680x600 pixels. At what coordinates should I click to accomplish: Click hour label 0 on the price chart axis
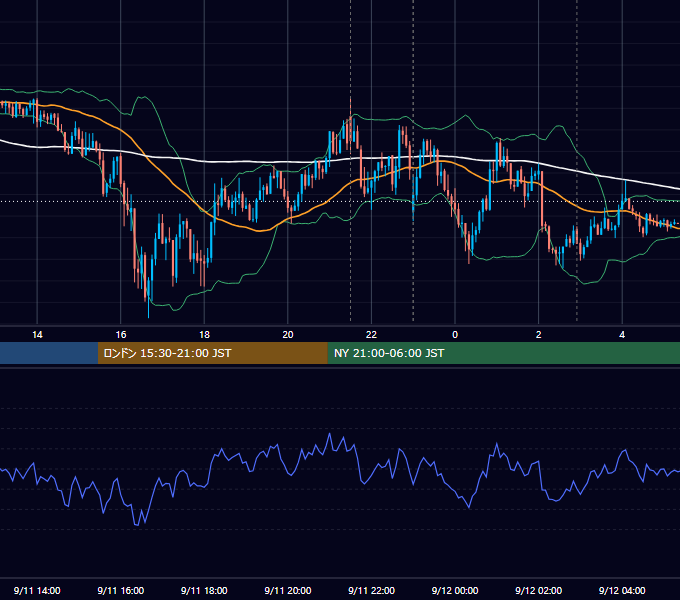tap(455, 335)
